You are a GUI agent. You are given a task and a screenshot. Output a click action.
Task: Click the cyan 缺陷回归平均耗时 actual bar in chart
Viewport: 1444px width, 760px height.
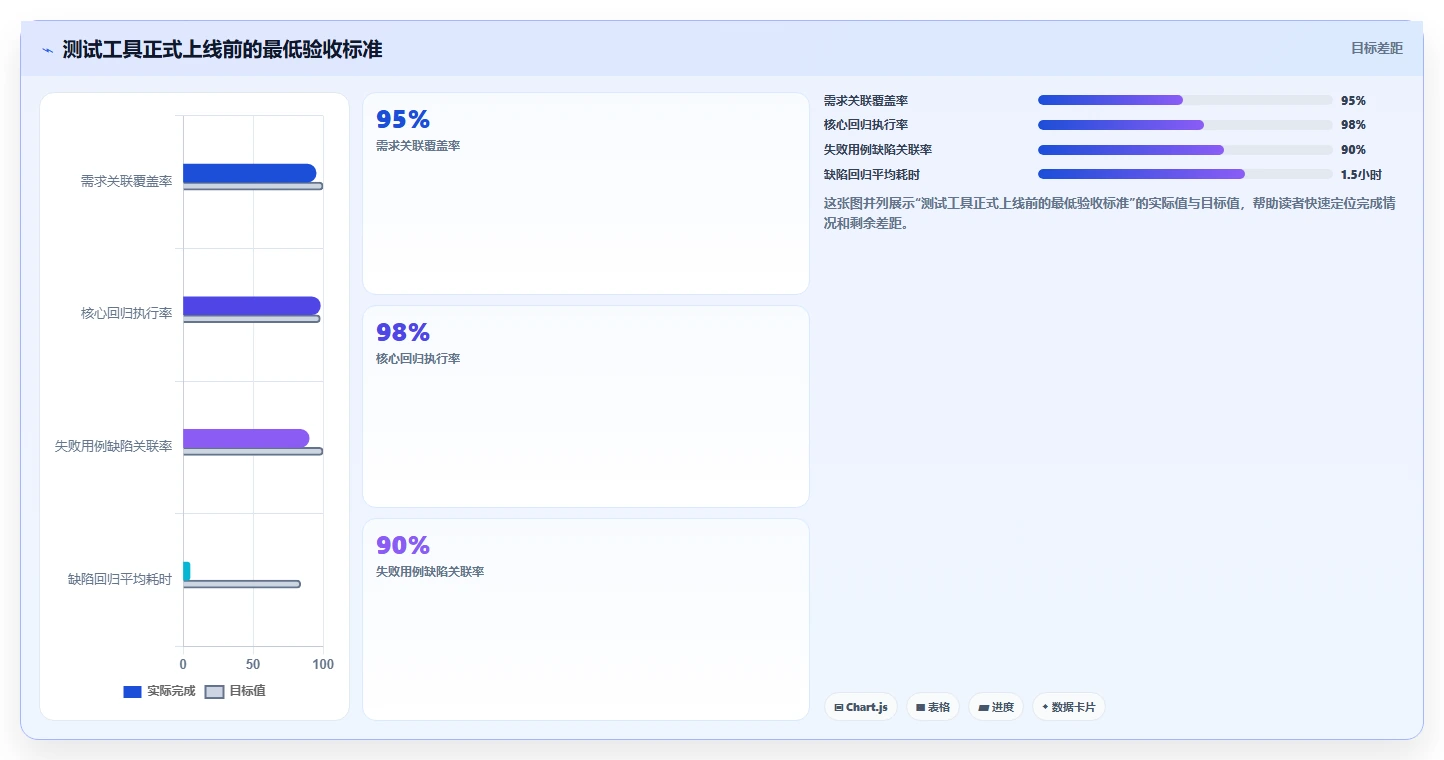(x=186, y=571)
